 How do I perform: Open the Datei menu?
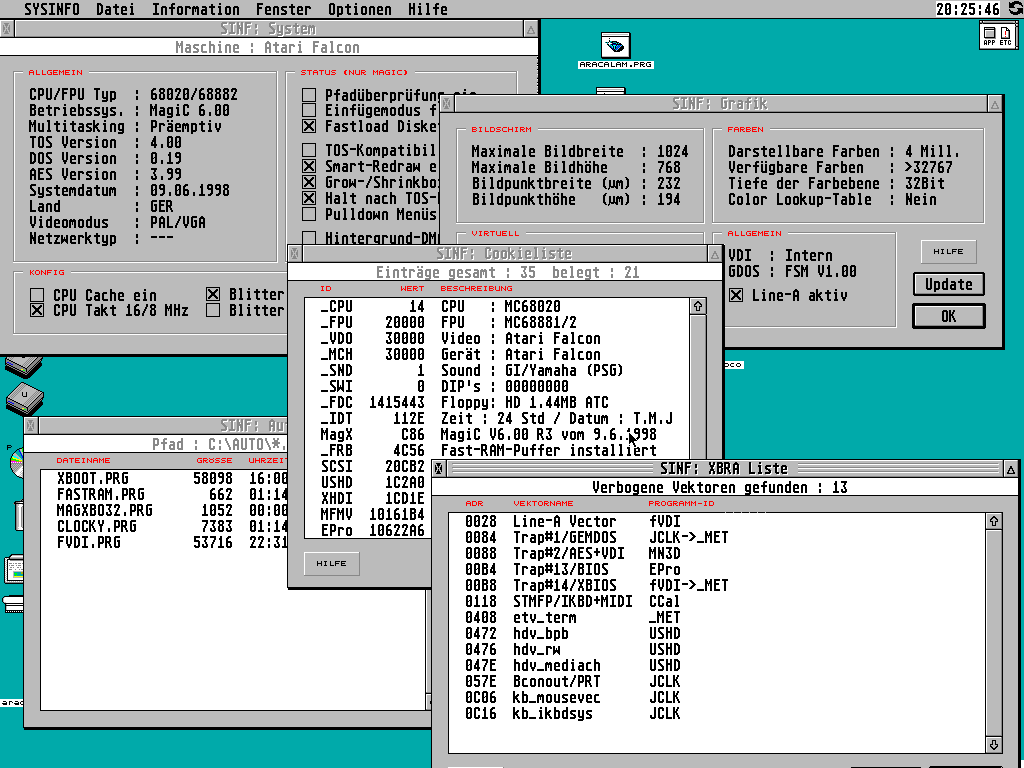(116, 9)
